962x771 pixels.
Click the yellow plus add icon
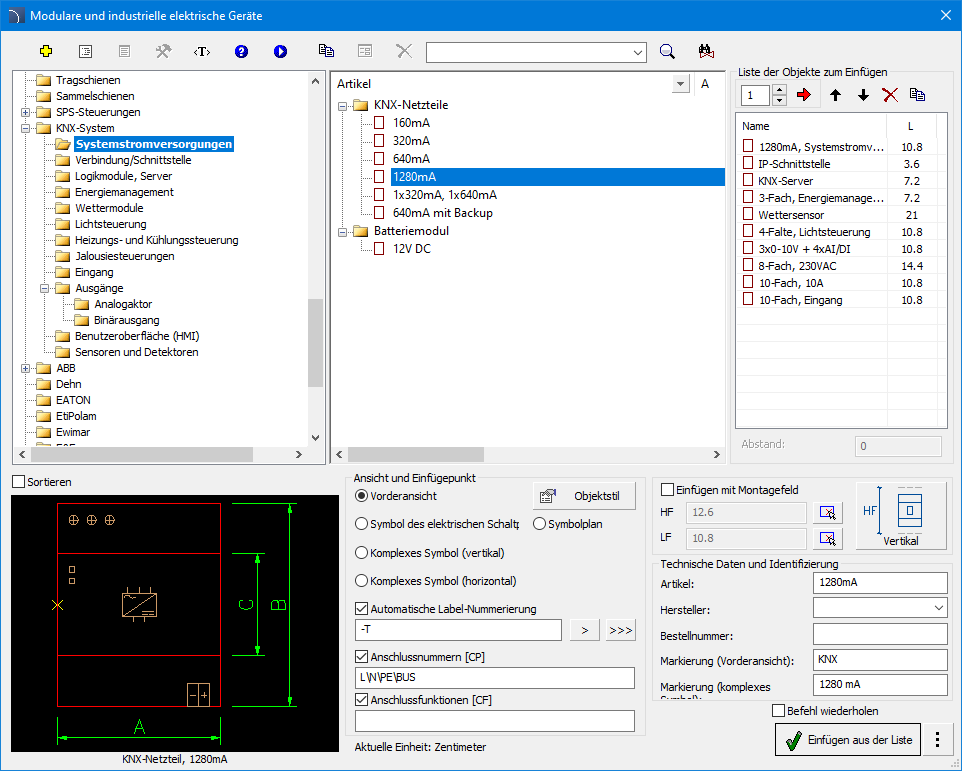click(46, 52)
